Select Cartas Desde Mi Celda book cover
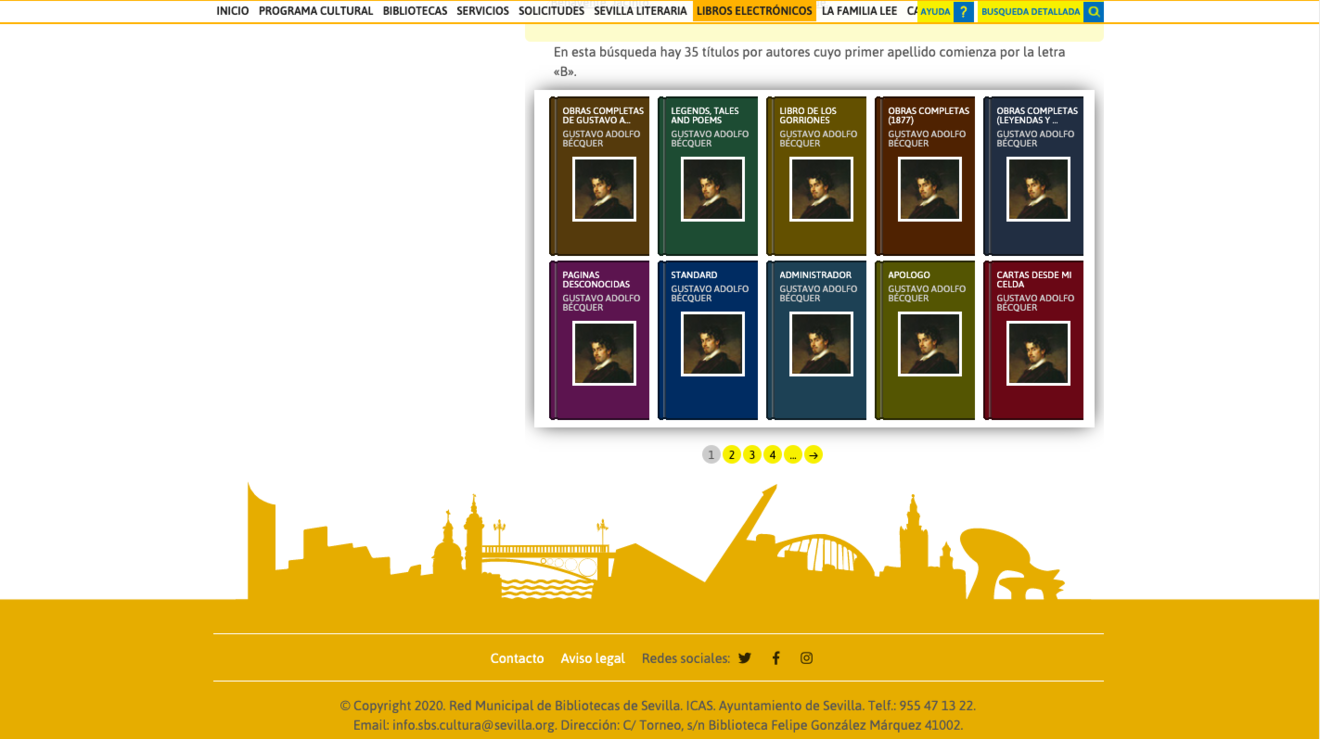Screen dimensions: 1320x739 click(x=1034, y=340)
